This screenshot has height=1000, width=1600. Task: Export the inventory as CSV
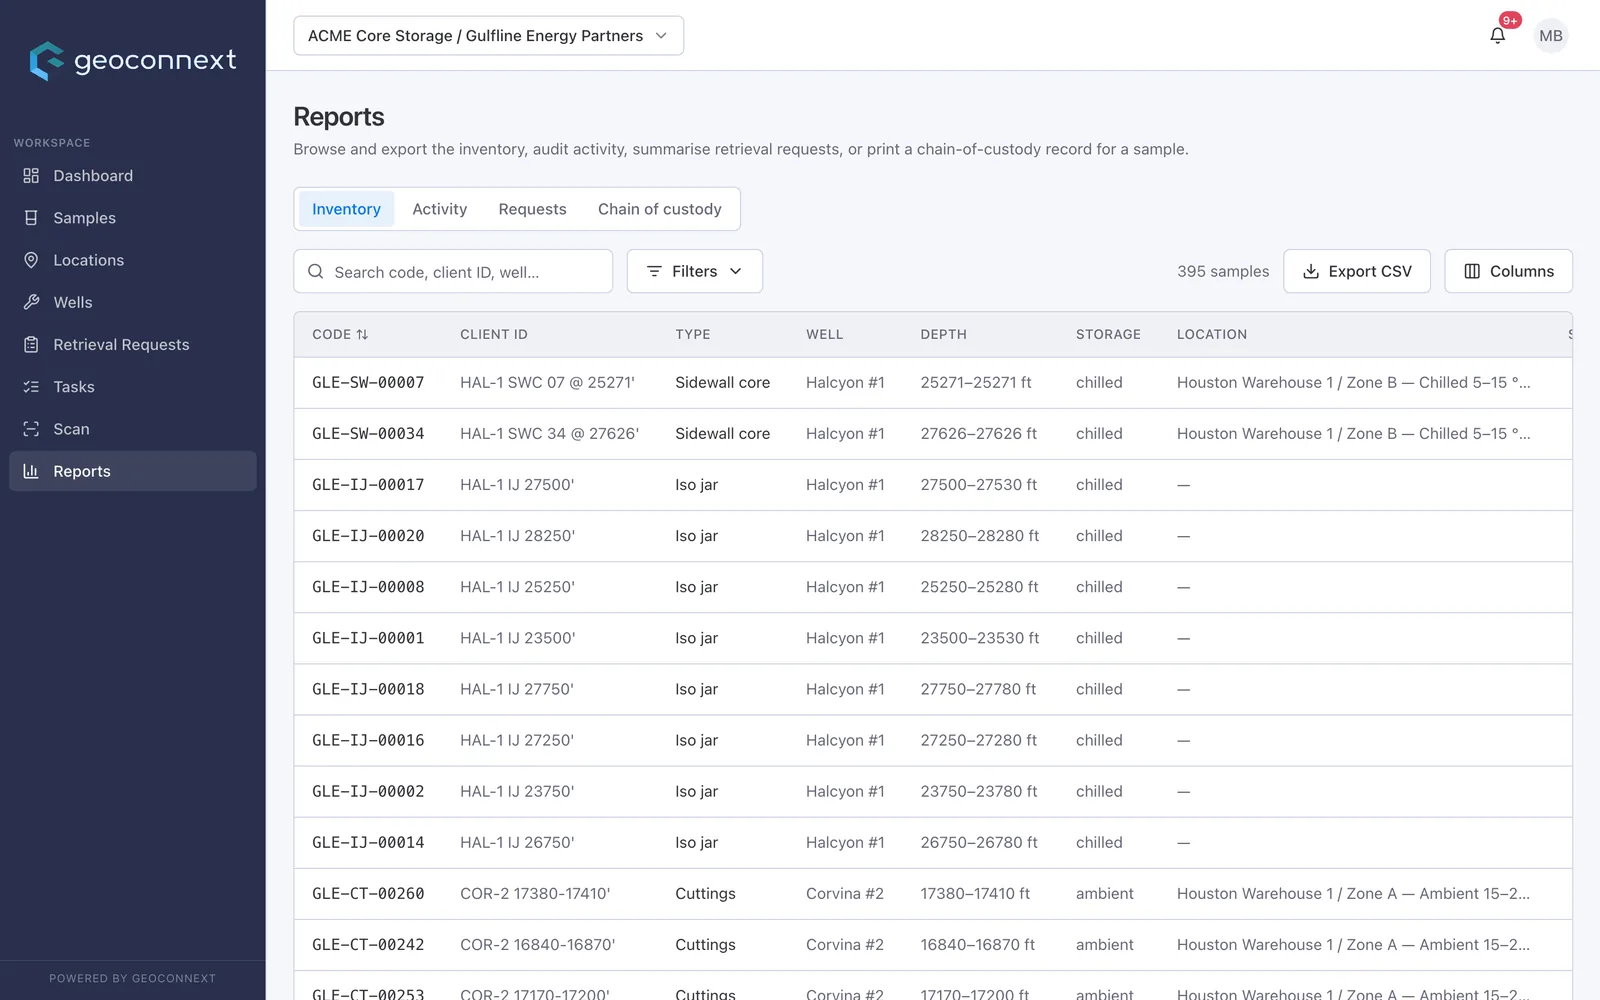coord(1357,271)
